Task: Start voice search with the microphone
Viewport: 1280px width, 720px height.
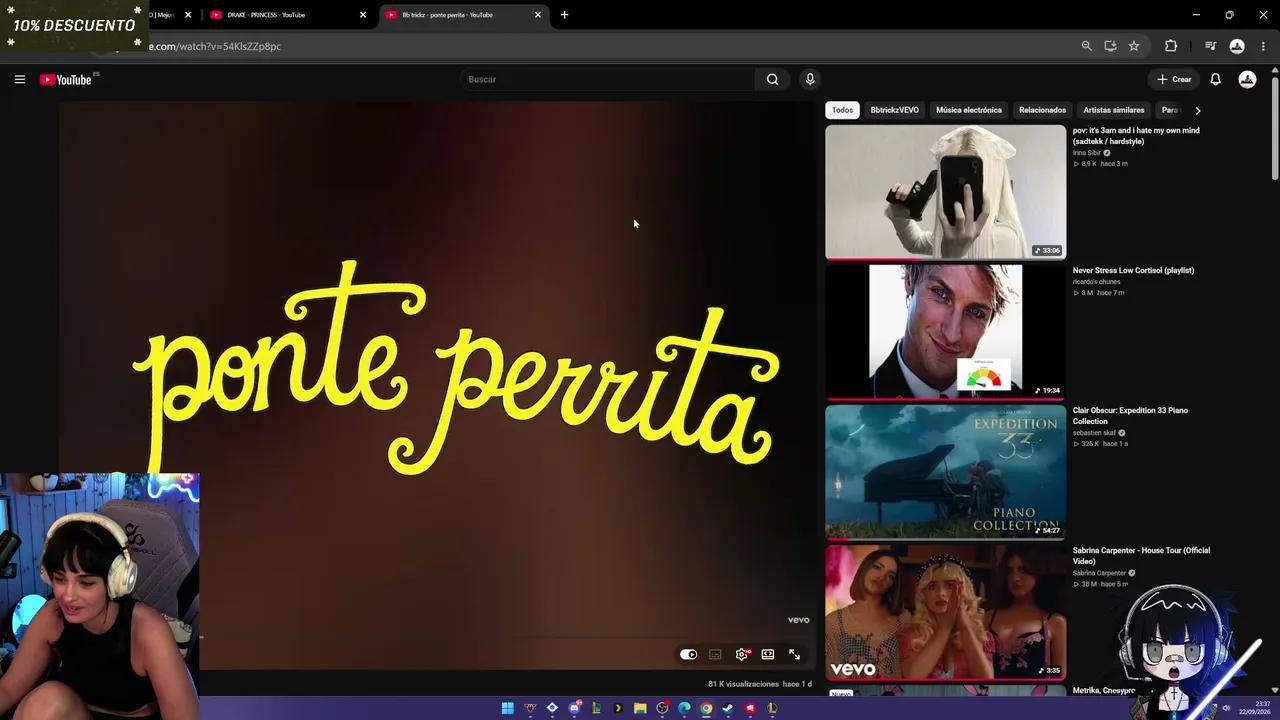Action: pyautogui.click(x=810, y=79)
